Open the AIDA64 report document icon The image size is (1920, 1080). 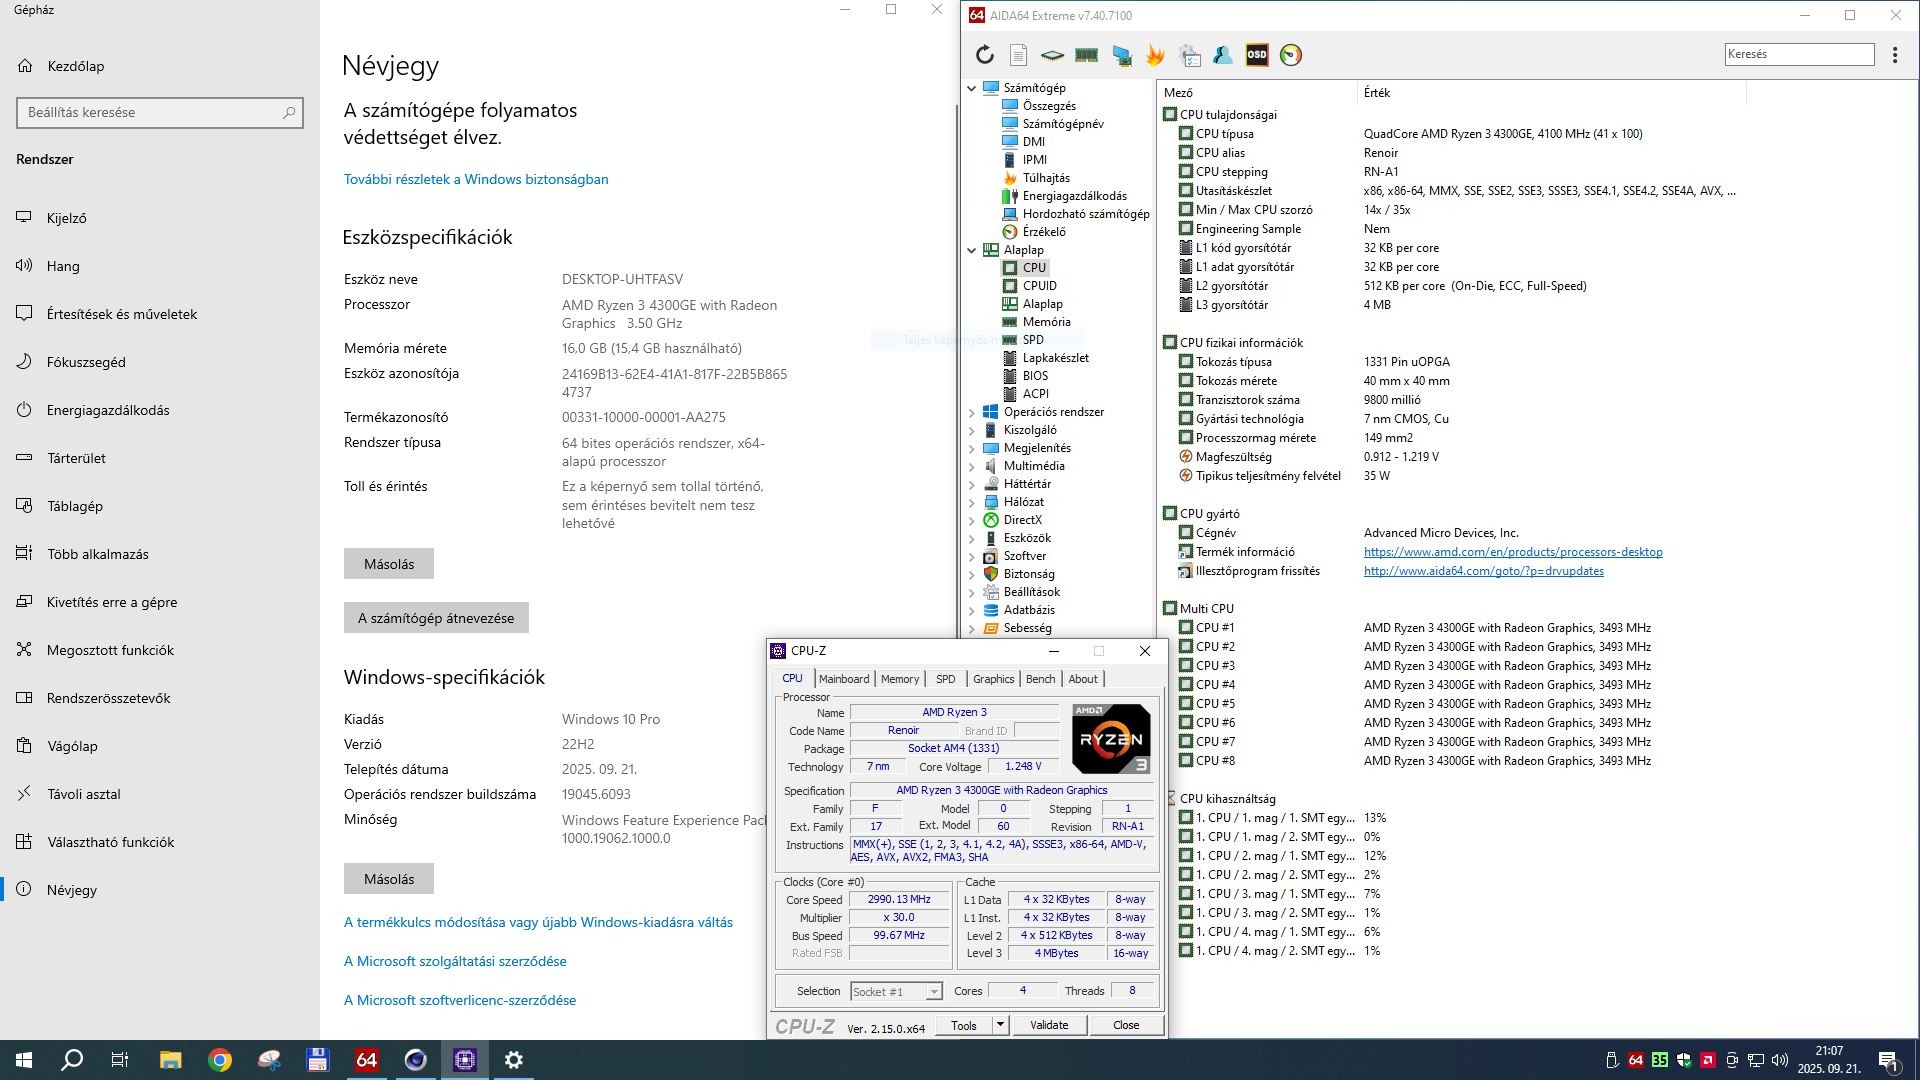[1018, 55]
